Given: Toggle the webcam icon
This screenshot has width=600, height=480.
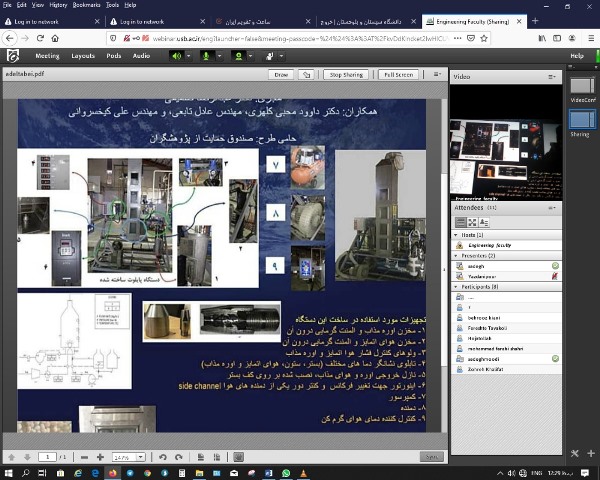Looking at the screenshot, I should pyautogui.click(x=239, y=56).
